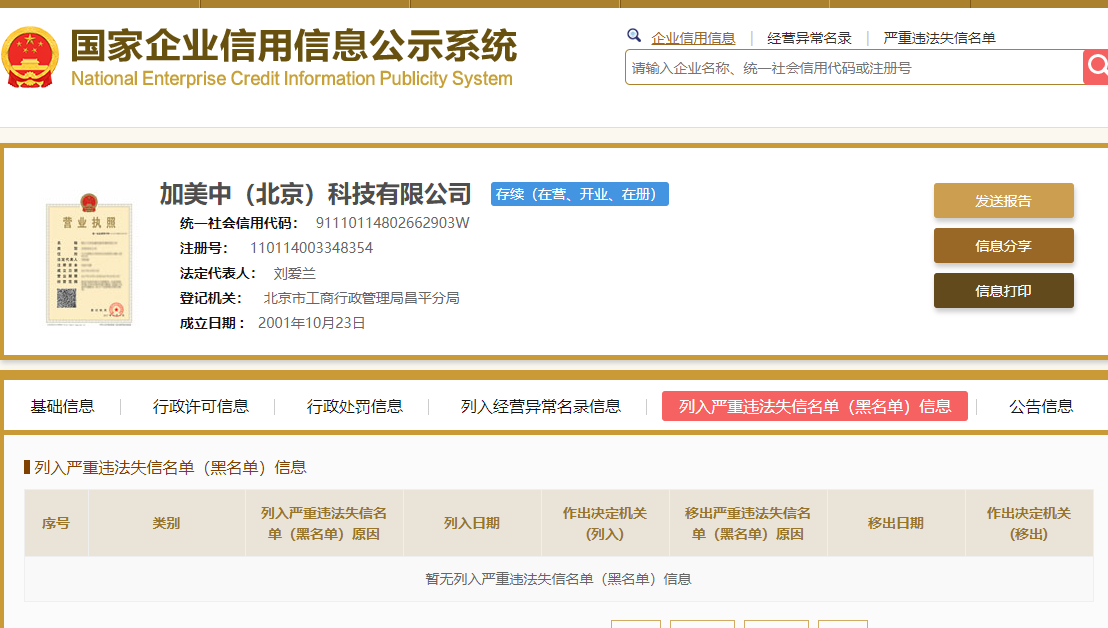Click the credit code 91110114802662903W
This screenshot has width=1108, height=628.
(x=392, y=223)
